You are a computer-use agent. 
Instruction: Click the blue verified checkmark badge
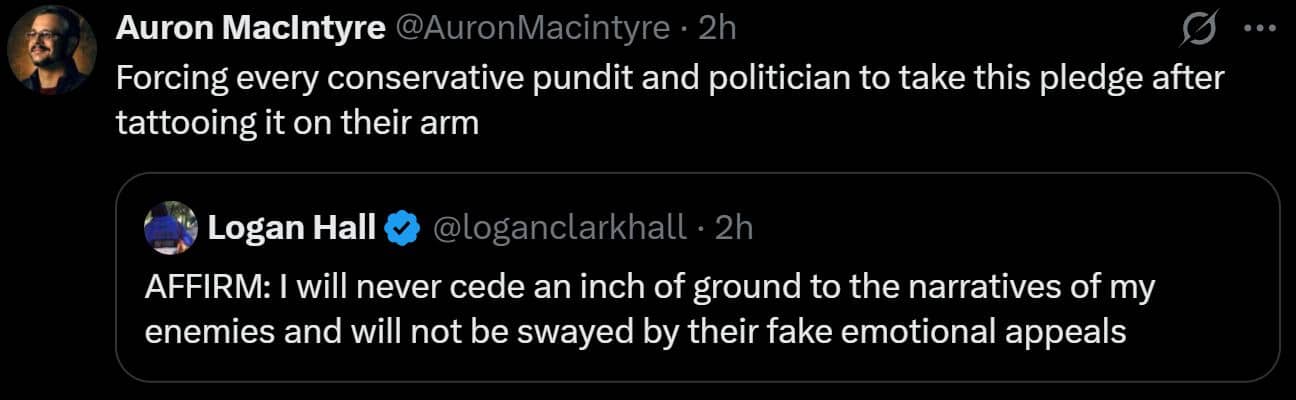coord(403,229)
